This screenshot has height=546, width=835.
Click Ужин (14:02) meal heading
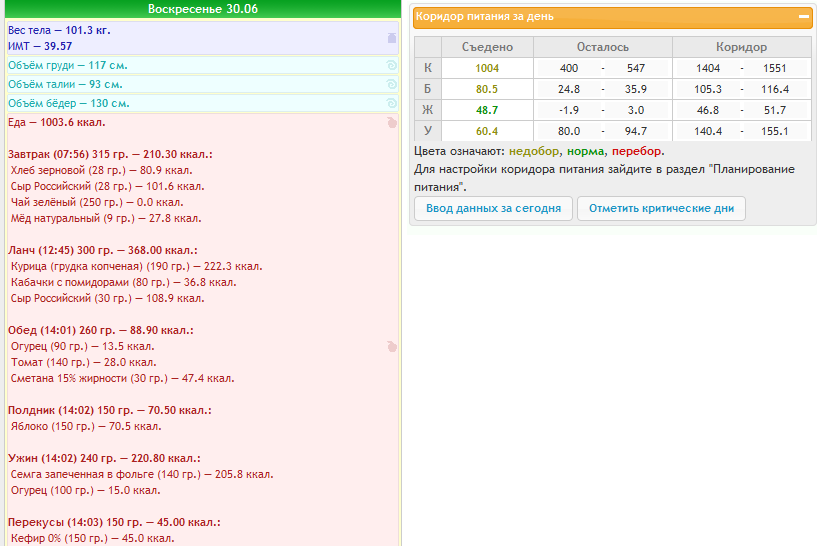point(104,458)
